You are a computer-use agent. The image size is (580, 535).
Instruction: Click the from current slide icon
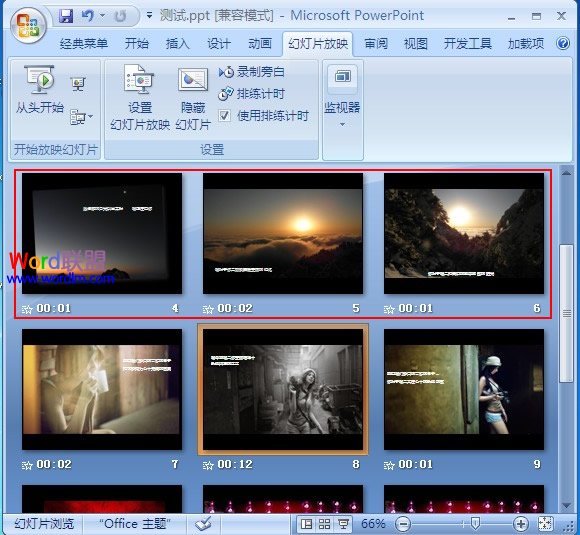click(78, 84)
